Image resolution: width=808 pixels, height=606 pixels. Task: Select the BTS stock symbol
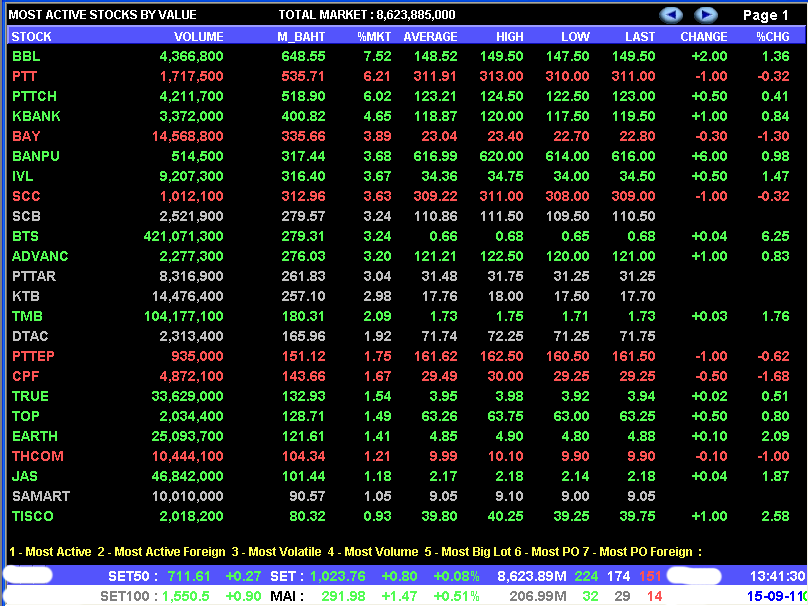[x=25, y=237]
